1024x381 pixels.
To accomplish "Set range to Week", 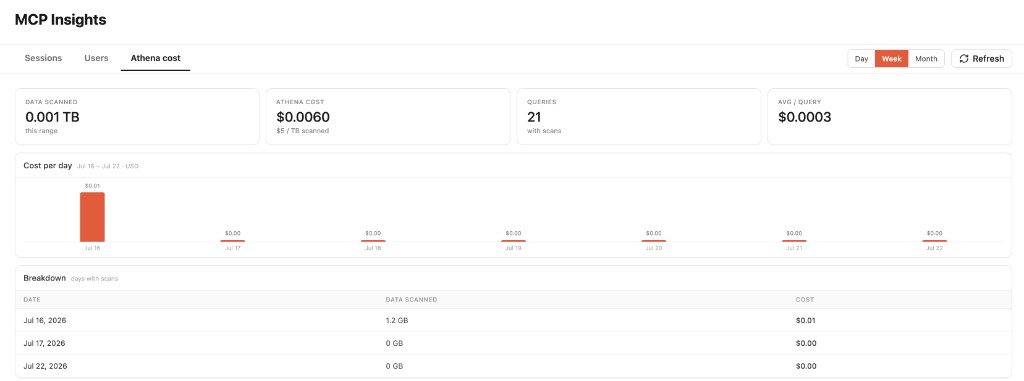I will tap(891, 59).
